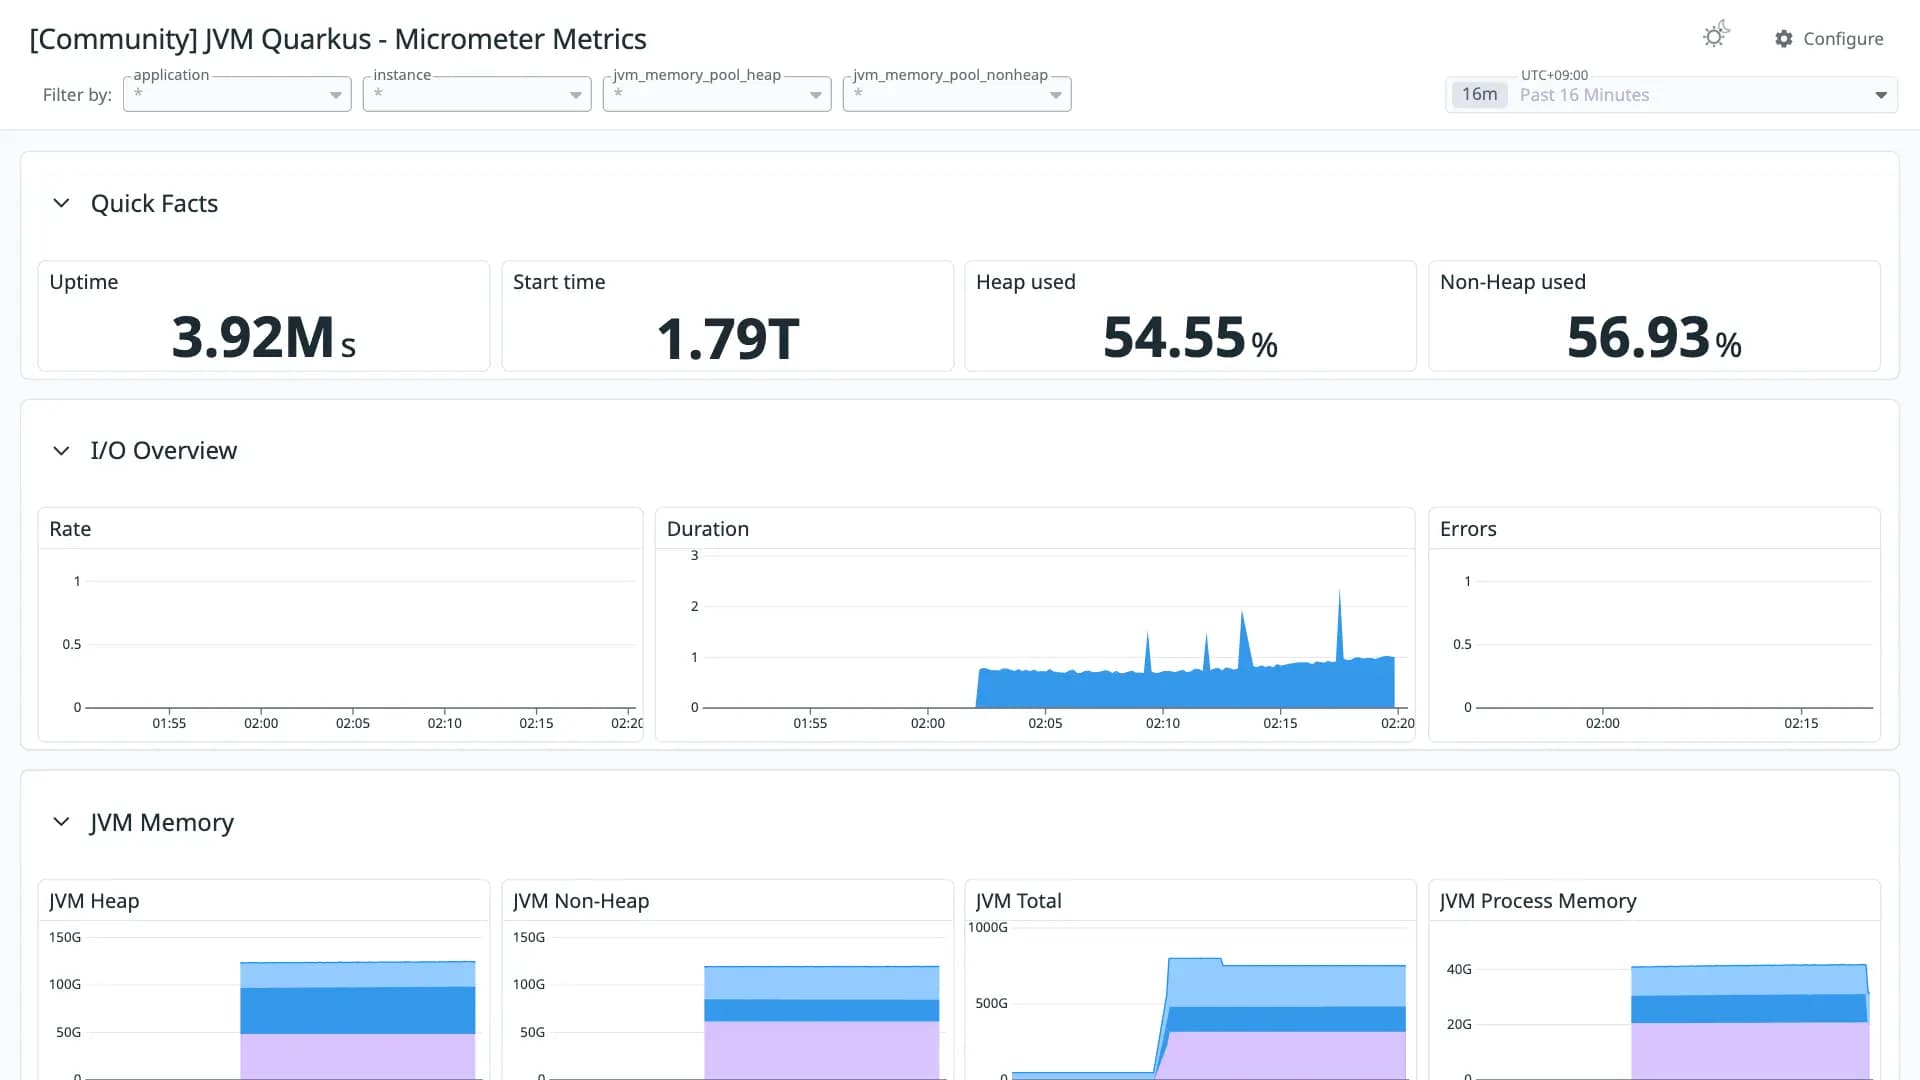Click the I/O Overview section title
The height and width of the screenshot is (1080, 1920).
click(164, 451)
